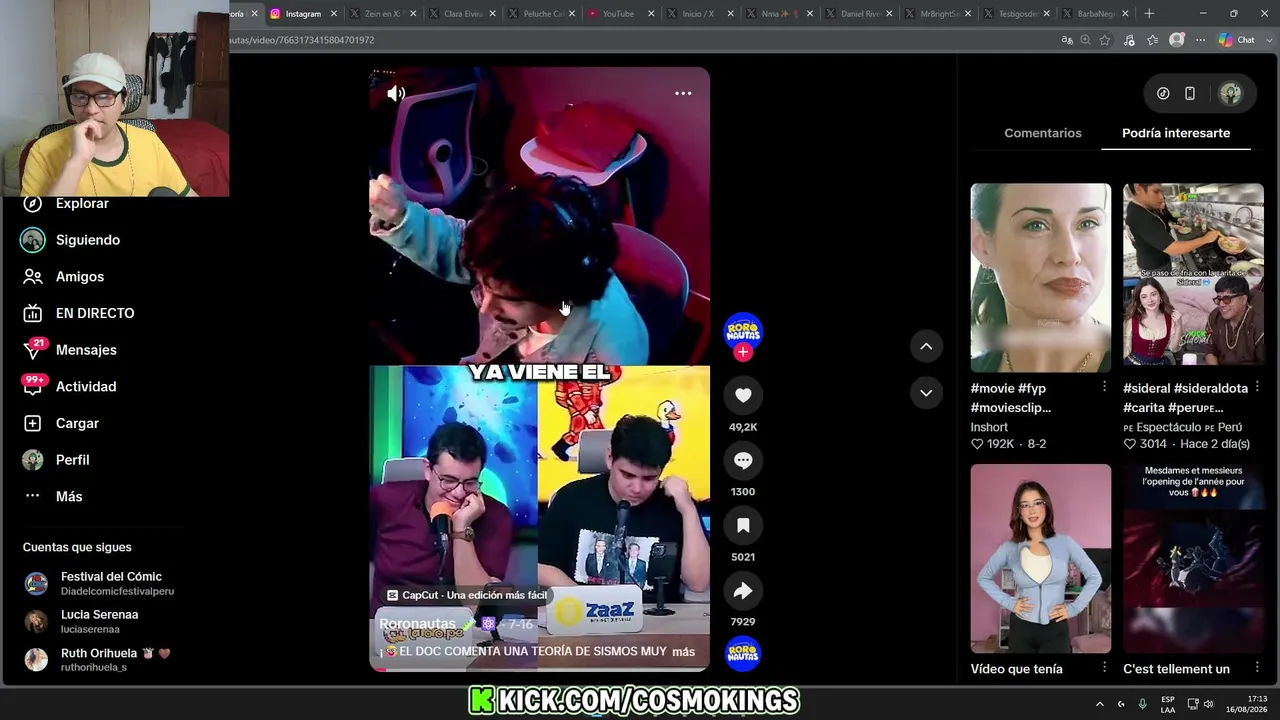Open the #sideral #sideraldota recommended video thumbnail
Screen dimensions: 1280x720
(x=1193, y=274)
